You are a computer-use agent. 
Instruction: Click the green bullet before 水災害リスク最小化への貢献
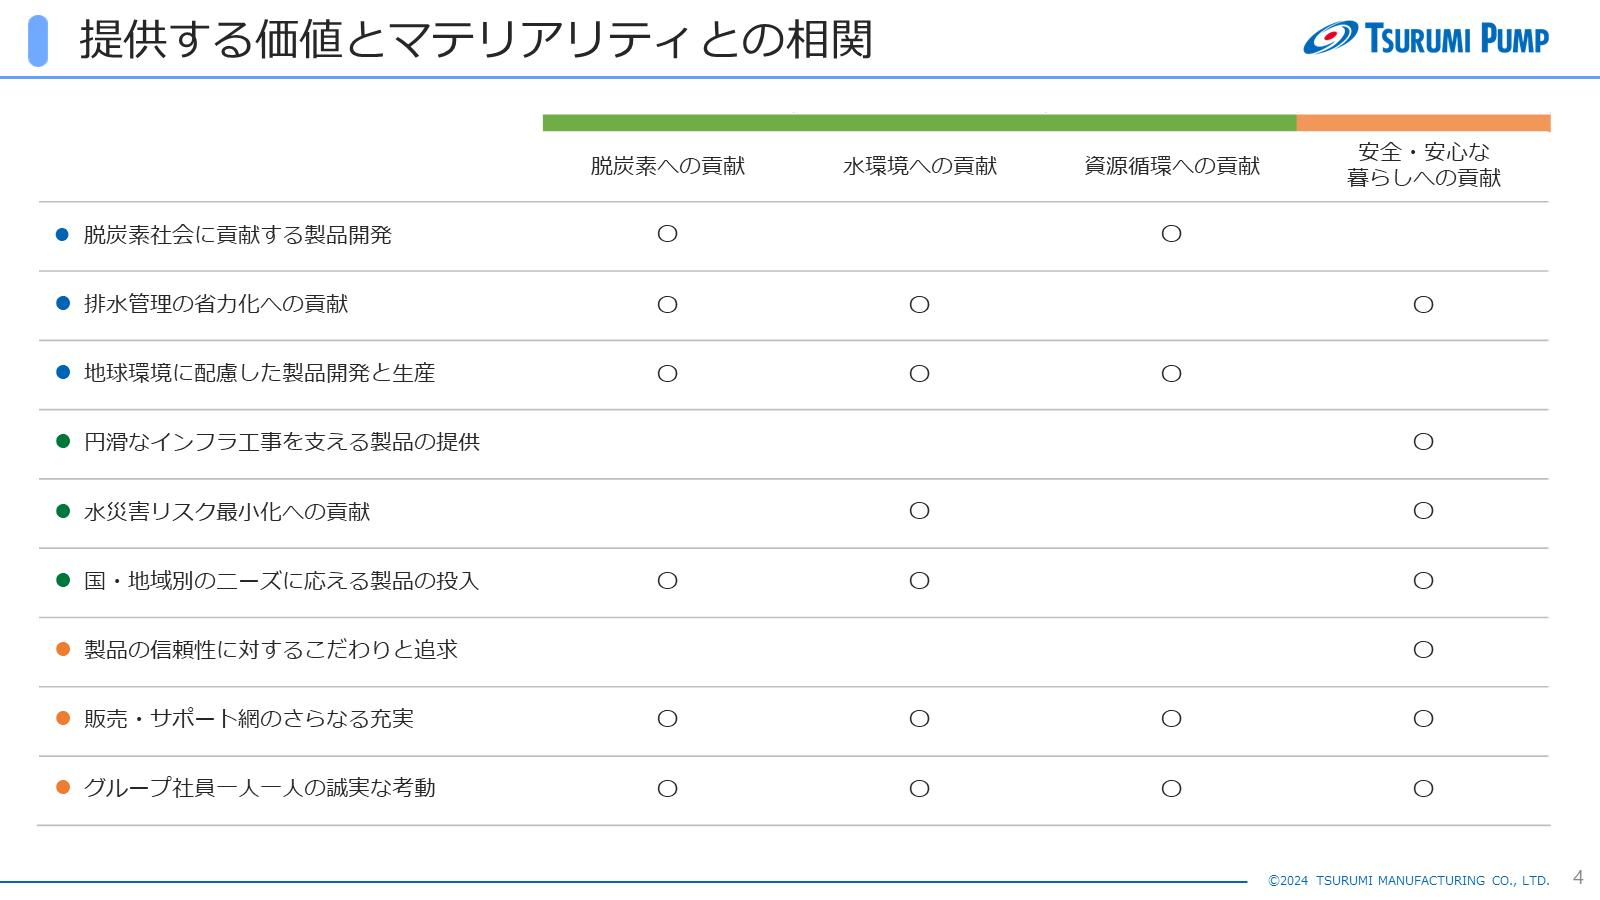[63, 511]
